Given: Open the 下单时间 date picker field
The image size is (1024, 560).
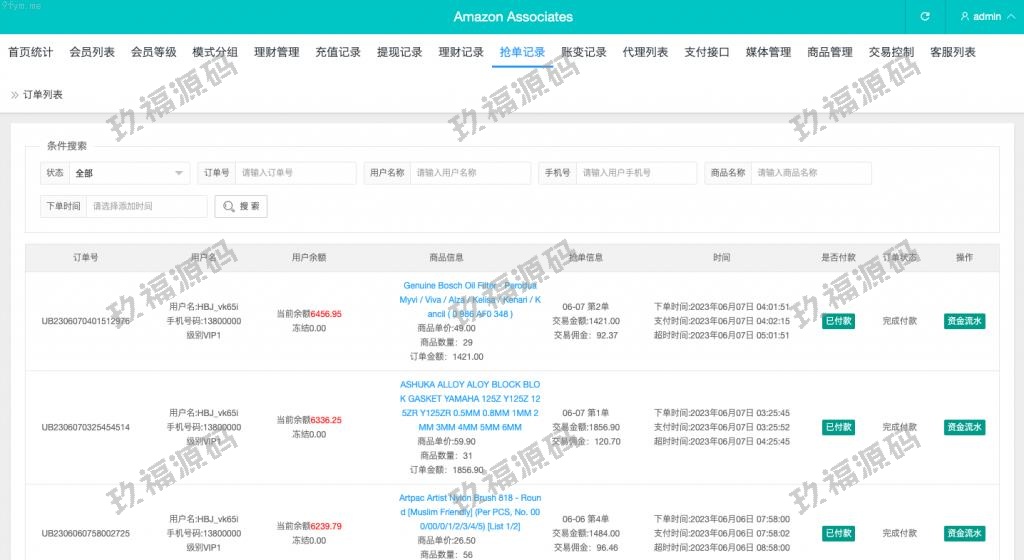Looking at the screenshot, I should coord(146,206).
